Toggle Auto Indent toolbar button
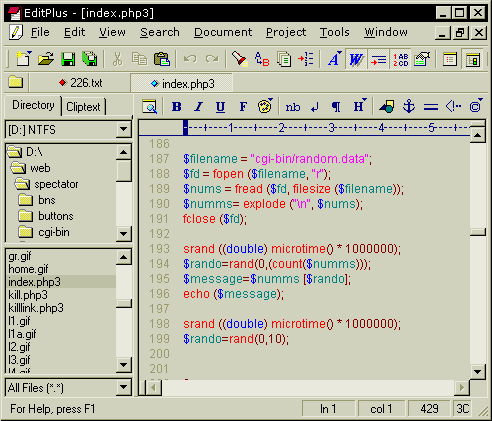The width and height of the screenshot is (492, 421). tap(378, 59)
